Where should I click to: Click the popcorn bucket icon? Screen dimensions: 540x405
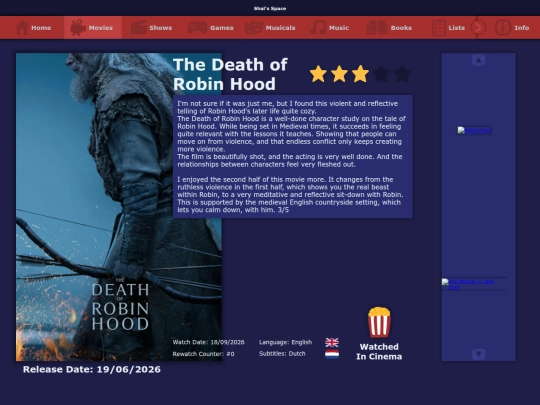point(379,322)
